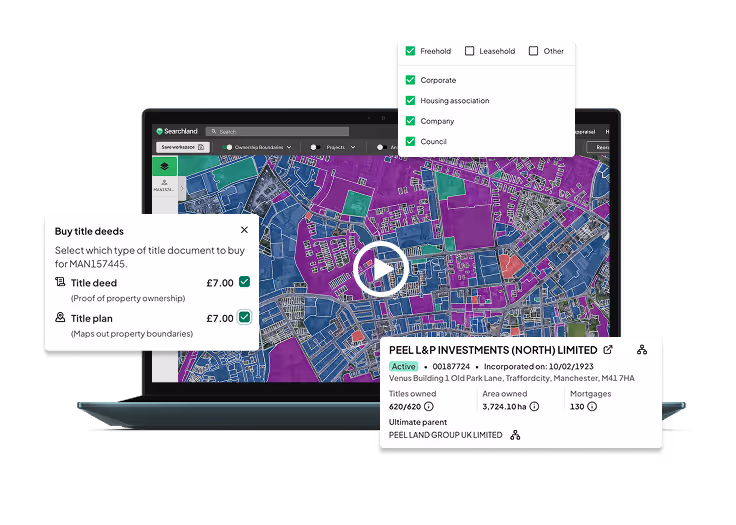Image resolution: width=736 pixels, height=525 pixels.
Task: Uncheck the Housing association checkbox
Action: (410, 100)
